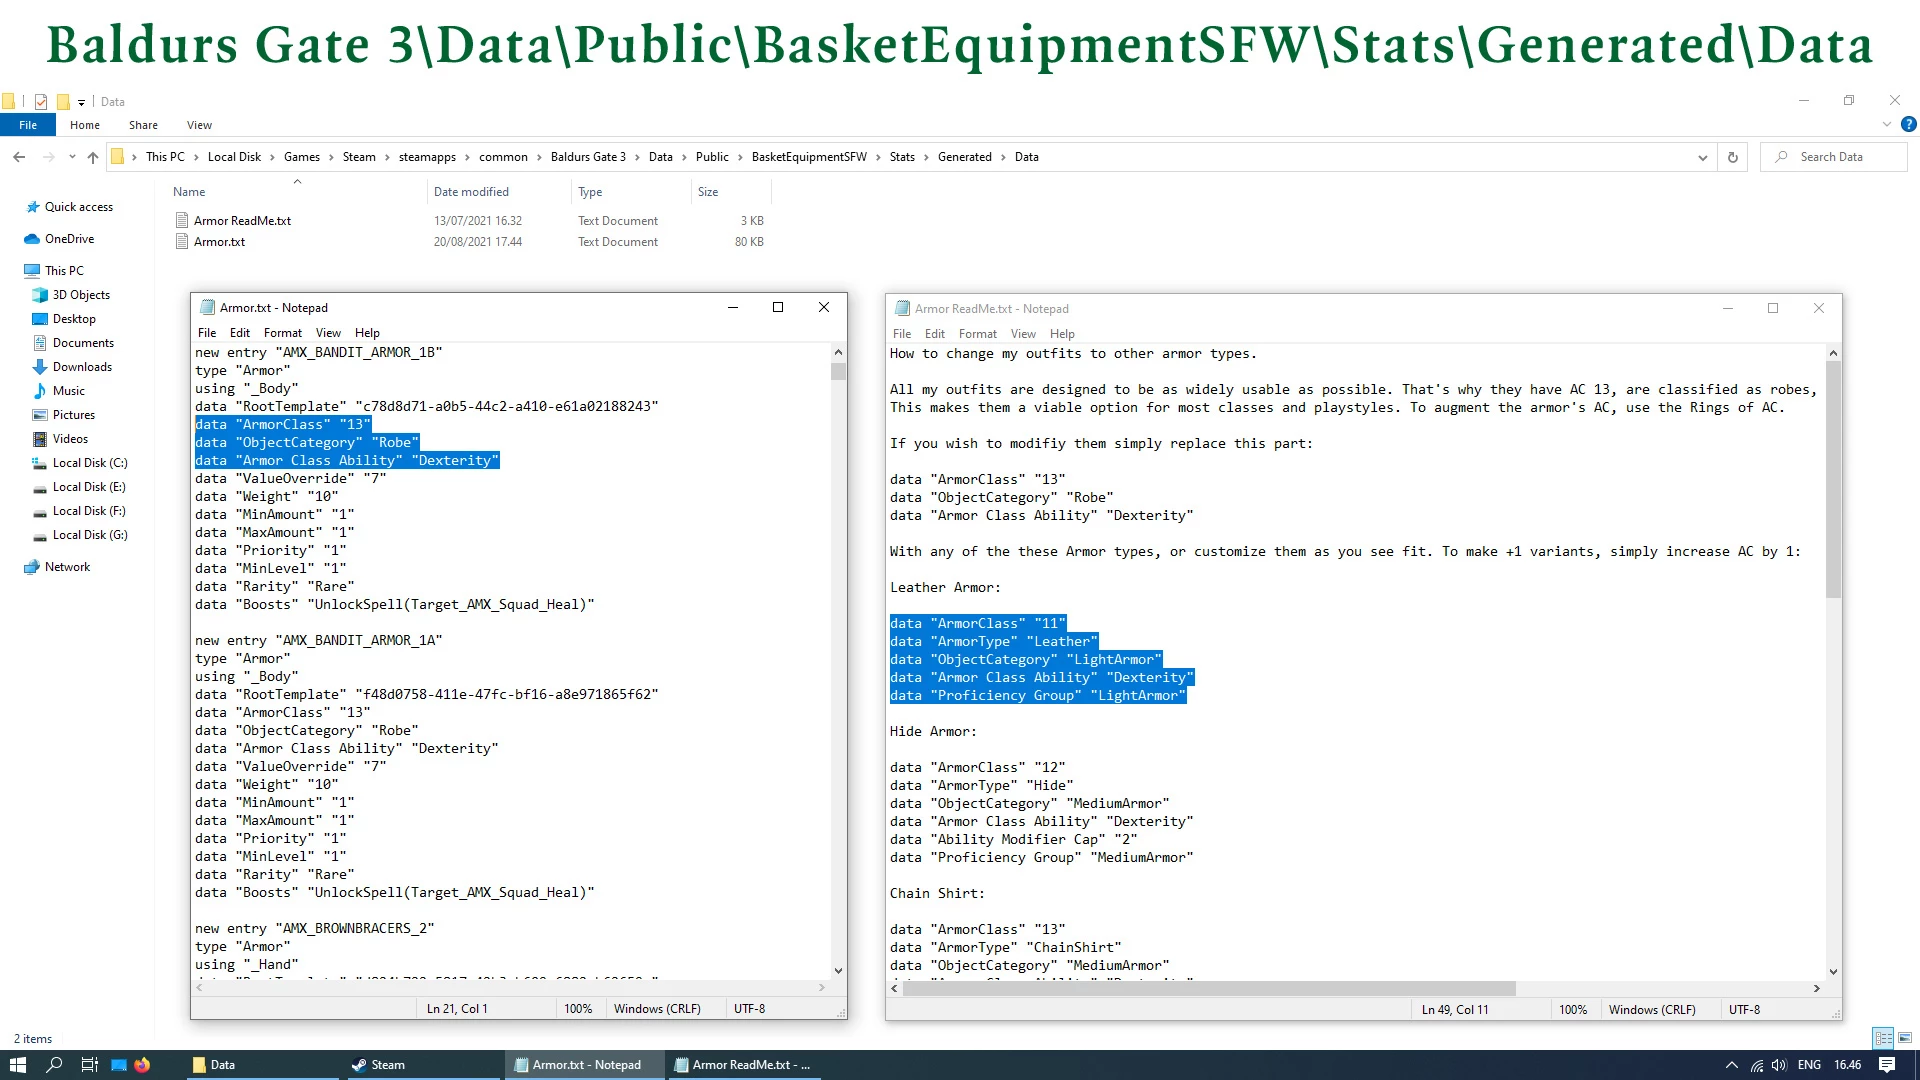Click BasketEquipmentSFW breadcrumb segment
Viewport: 1920px width, 1080px height.
(x=809, y=157)
